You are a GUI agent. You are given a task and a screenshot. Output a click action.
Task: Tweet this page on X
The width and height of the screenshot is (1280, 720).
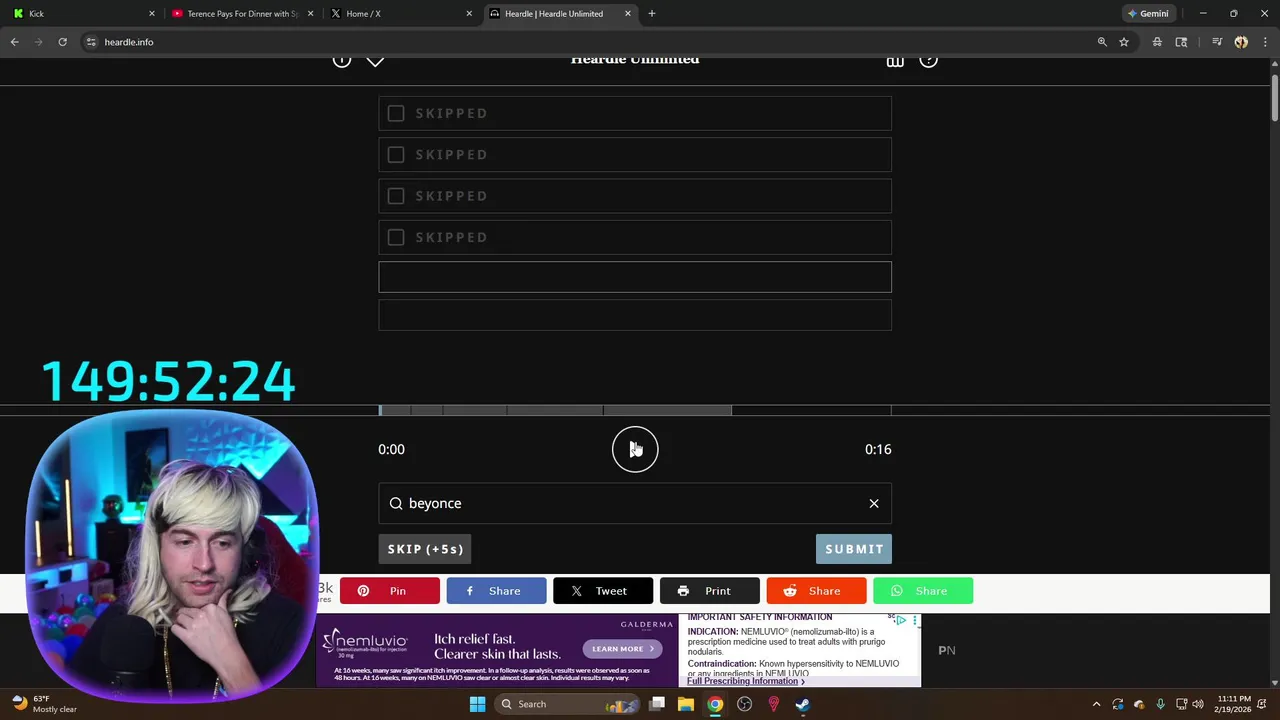point(603,591)
